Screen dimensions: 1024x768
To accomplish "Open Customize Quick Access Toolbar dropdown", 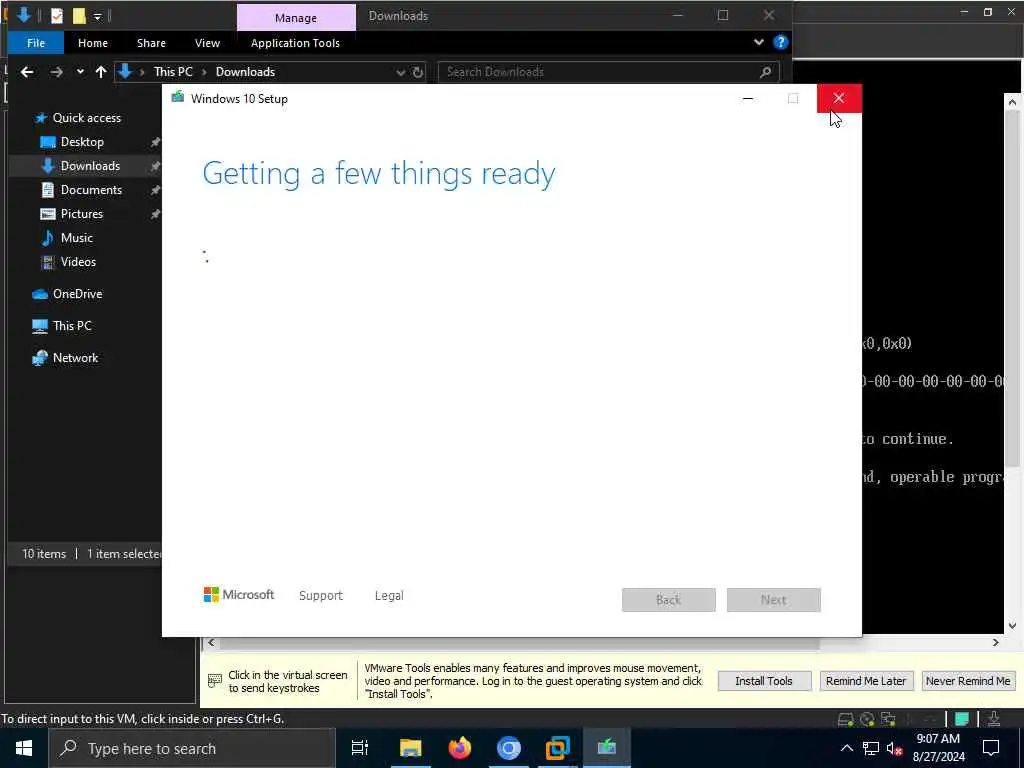I will [x=97, y=16].
